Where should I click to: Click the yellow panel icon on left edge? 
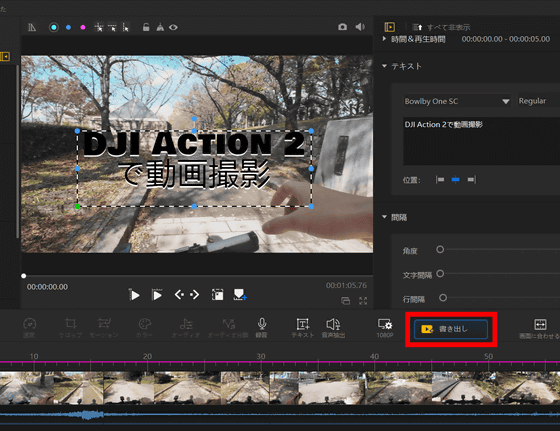[5, 56]
